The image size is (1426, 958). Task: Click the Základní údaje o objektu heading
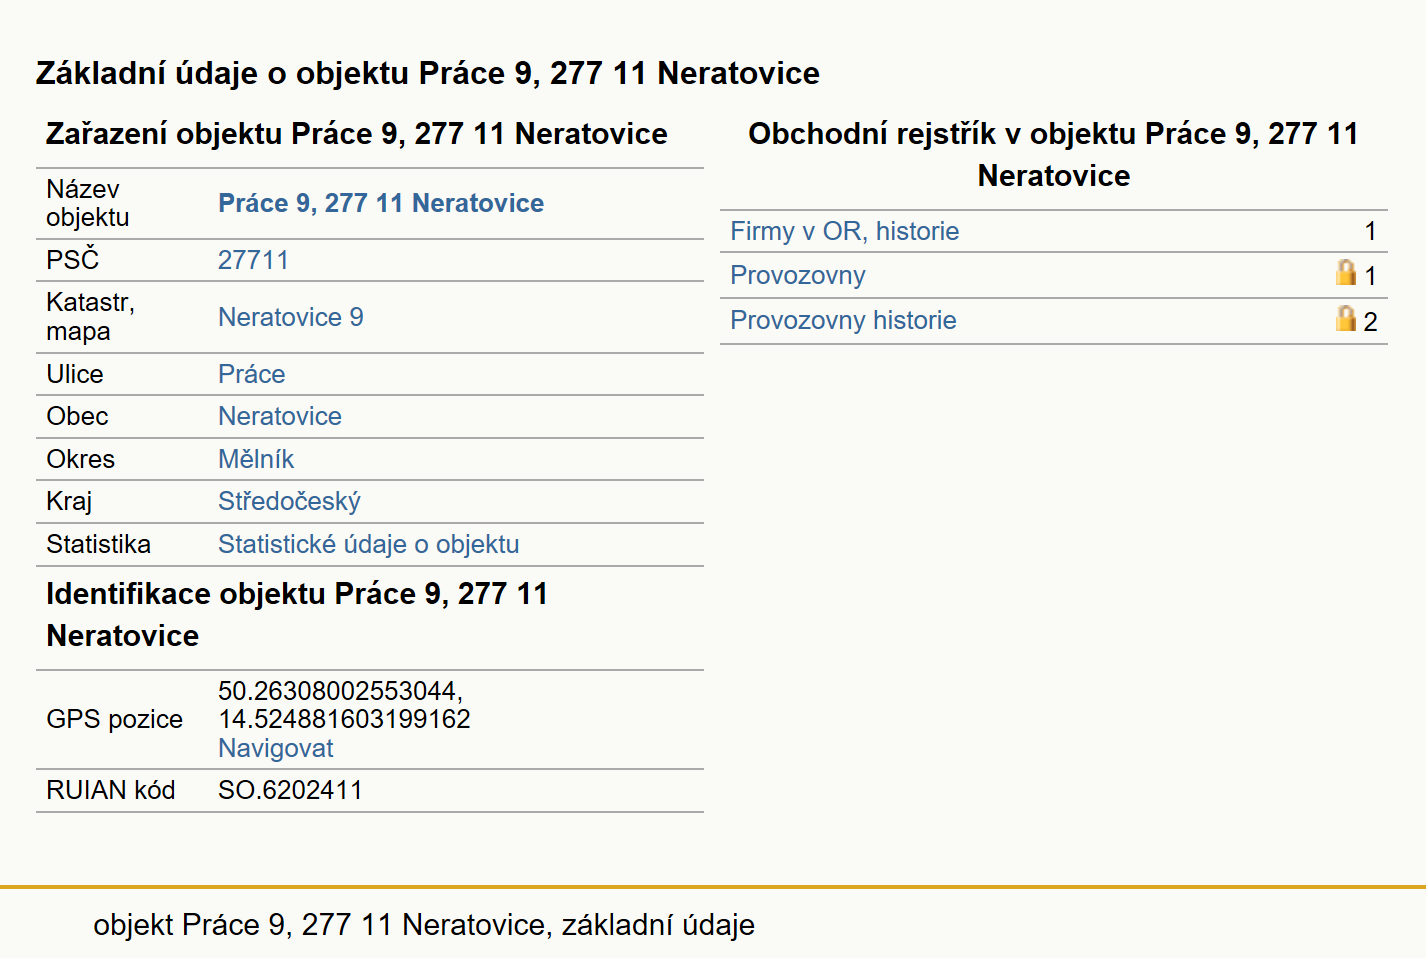[x=428, y=73]
